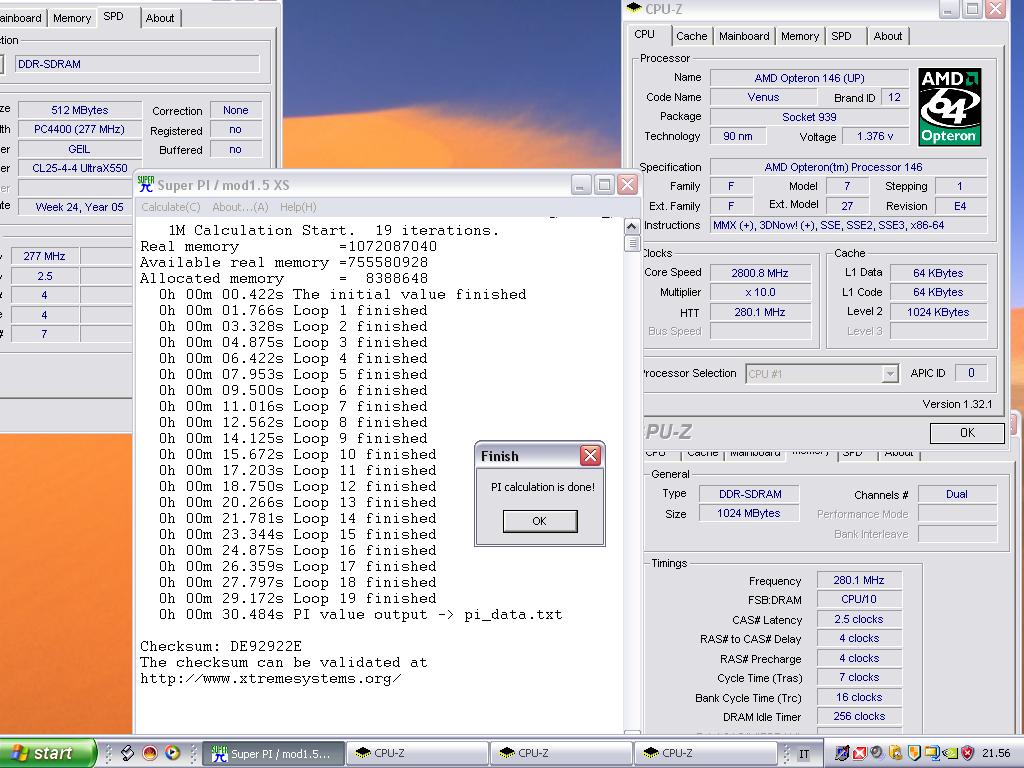Click the manufacturing date 'Week 24, Year 05'
The image size is (1024, 768).
click(80, 207)
